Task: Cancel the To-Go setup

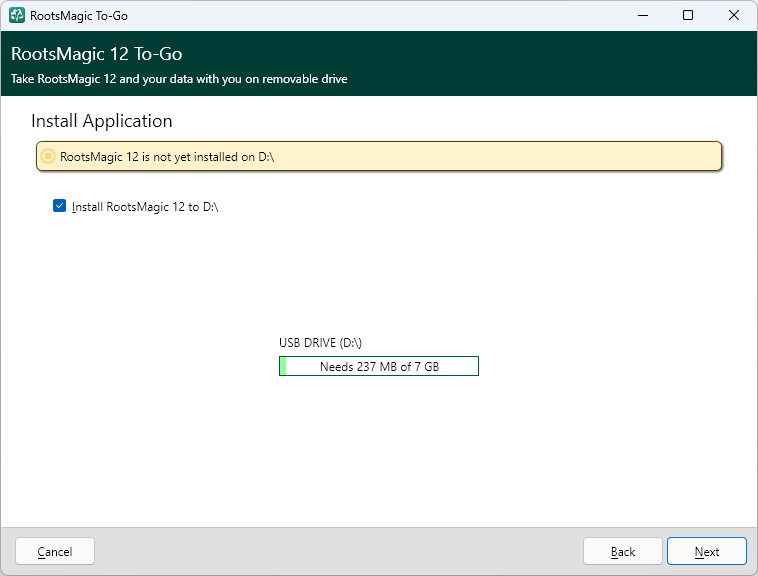Action: point(55,551)
